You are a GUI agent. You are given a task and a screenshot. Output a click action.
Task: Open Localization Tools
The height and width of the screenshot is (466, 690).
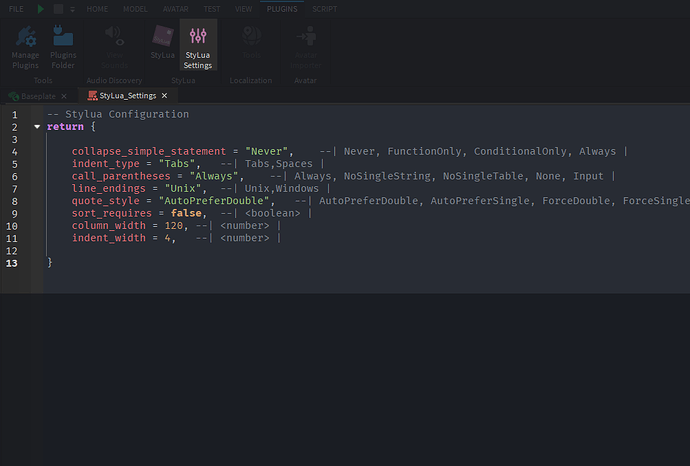click(x=252, y=43)
